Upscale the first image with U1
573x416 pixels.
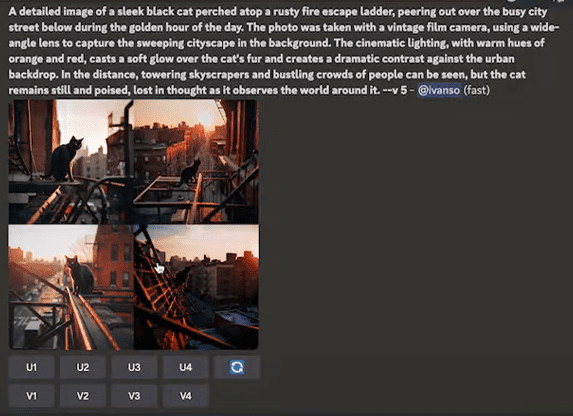click(x=31, y=367)
